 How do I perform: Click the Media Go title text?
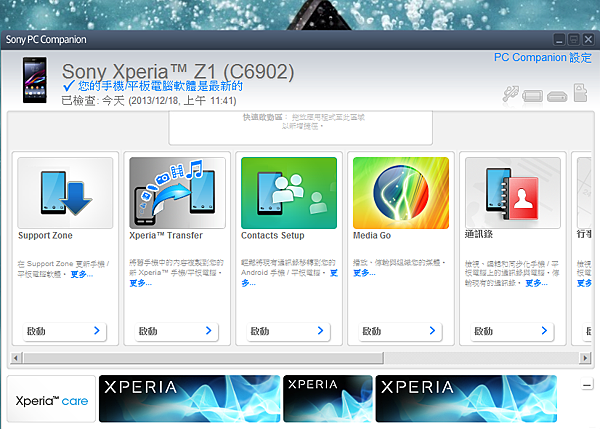tap(372, 235)
